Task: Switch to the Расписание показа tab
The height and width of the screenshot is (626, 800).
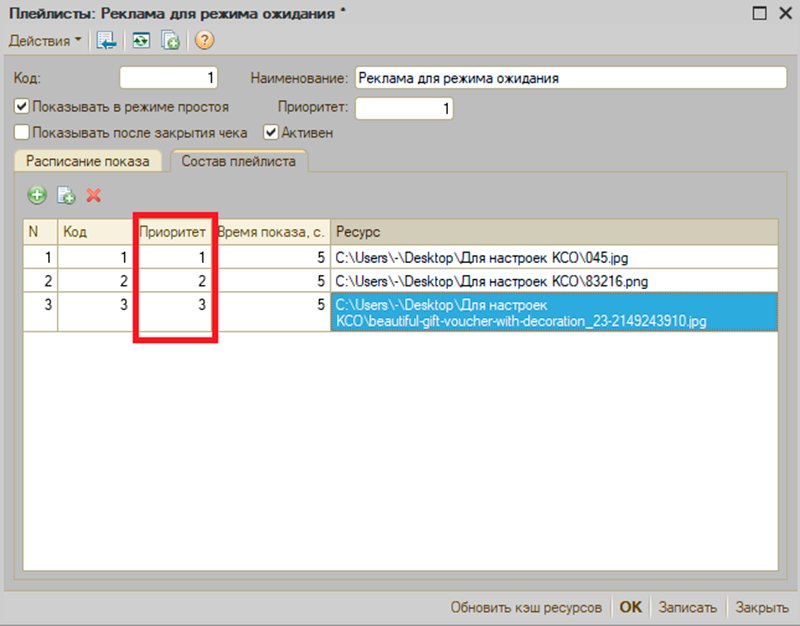Action: 88,161
